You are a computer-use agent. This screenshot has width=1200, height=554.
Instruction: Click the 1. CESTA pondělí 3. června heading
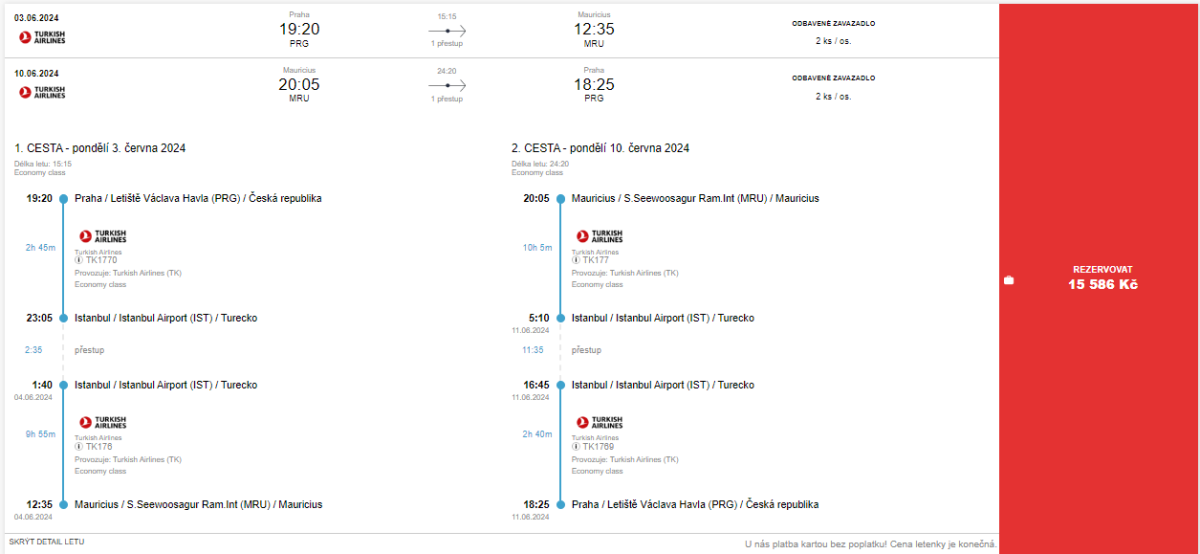coord(100,148)
